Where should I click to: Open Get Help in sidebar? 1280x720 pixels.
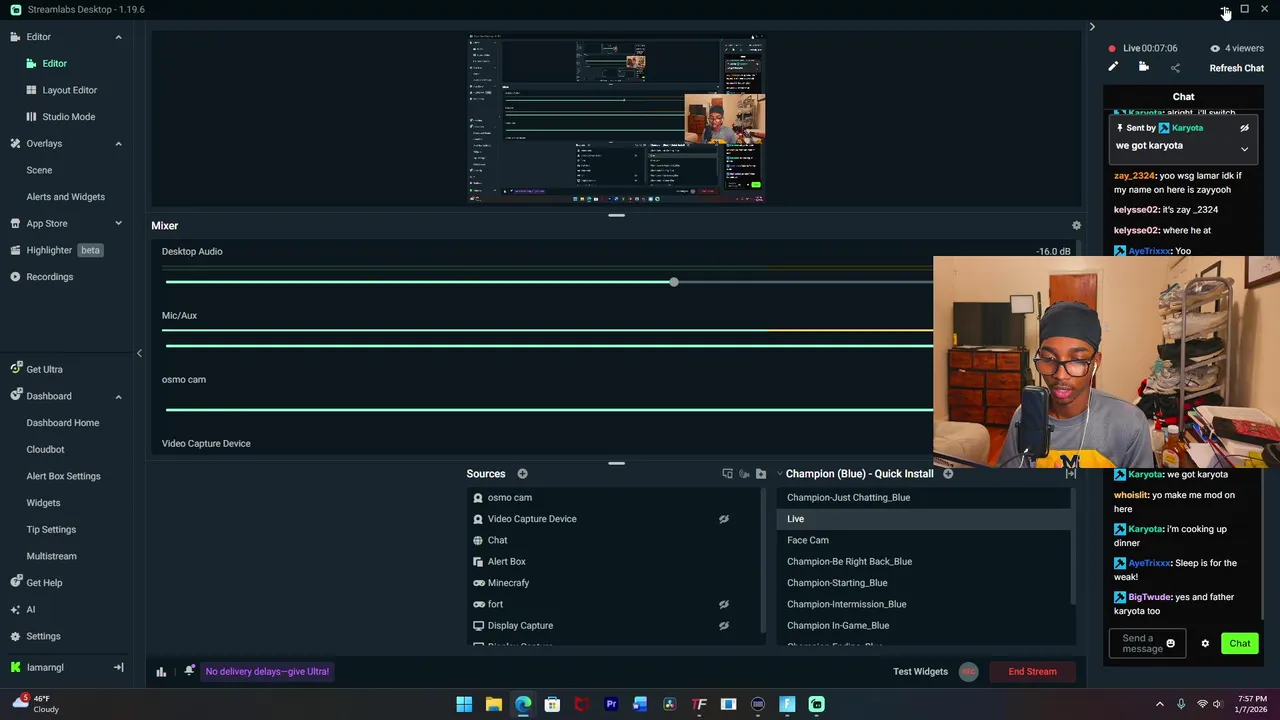44,583
